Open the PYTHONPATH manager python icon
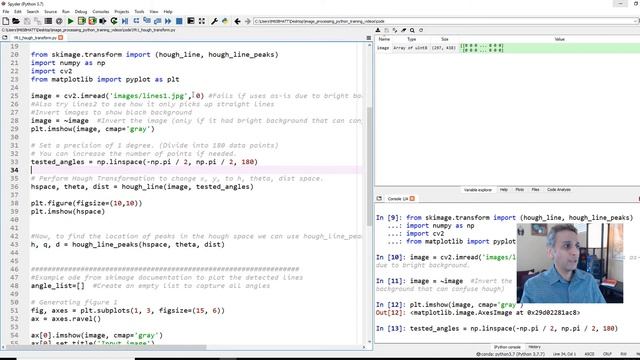Image resolution: width=640 pixels, height=360 pixels. coord(225,21)
